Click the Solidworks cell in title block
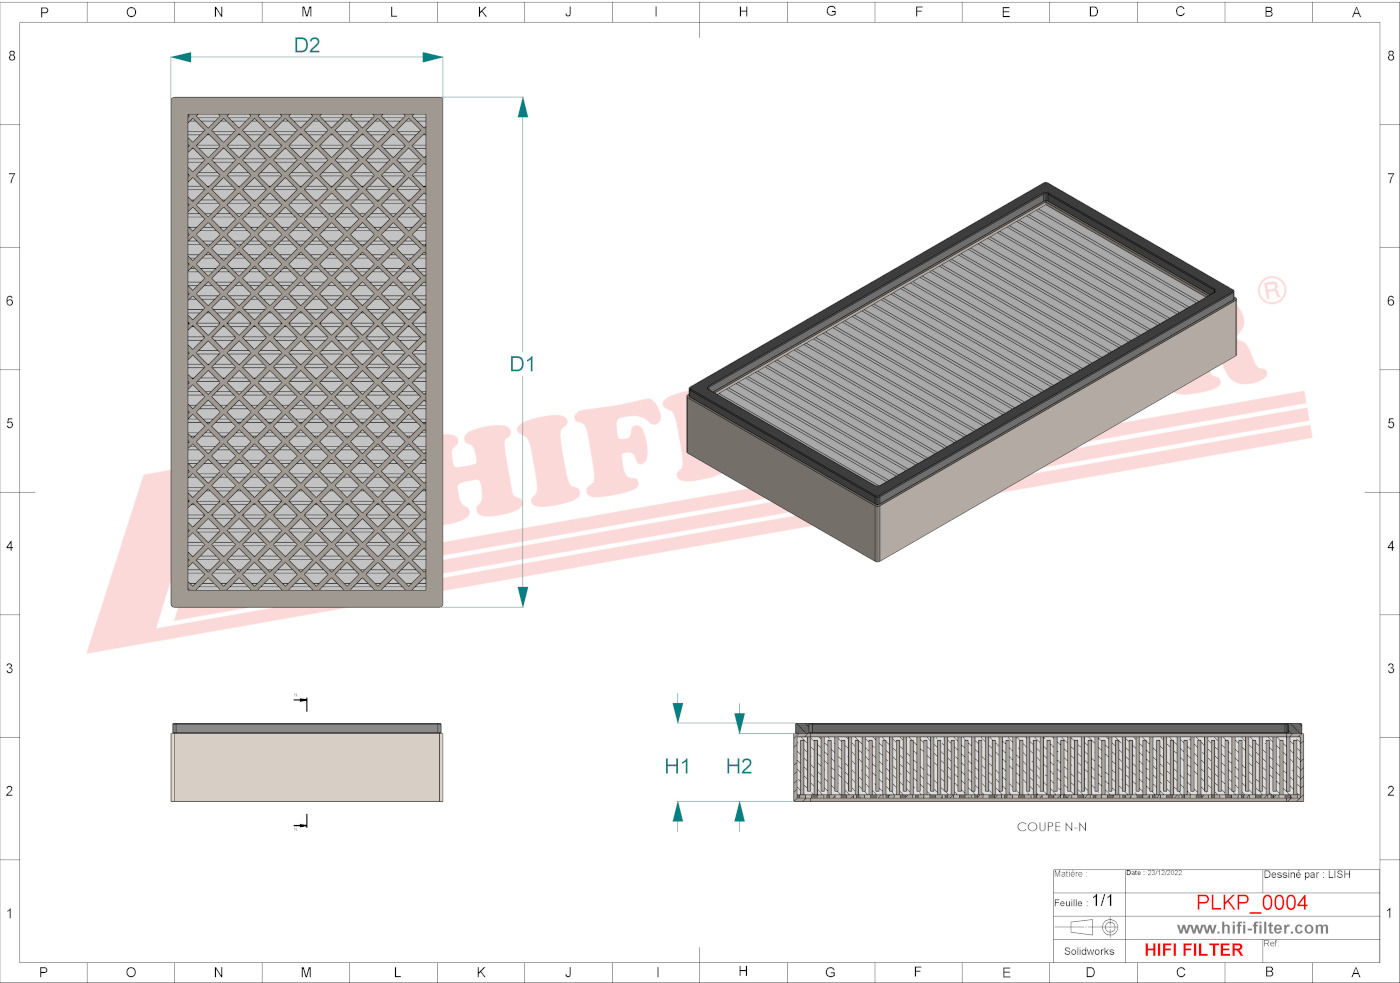Image resolution: width=1400 pixels, height=983 pixels. click(x=1088, y=951)
